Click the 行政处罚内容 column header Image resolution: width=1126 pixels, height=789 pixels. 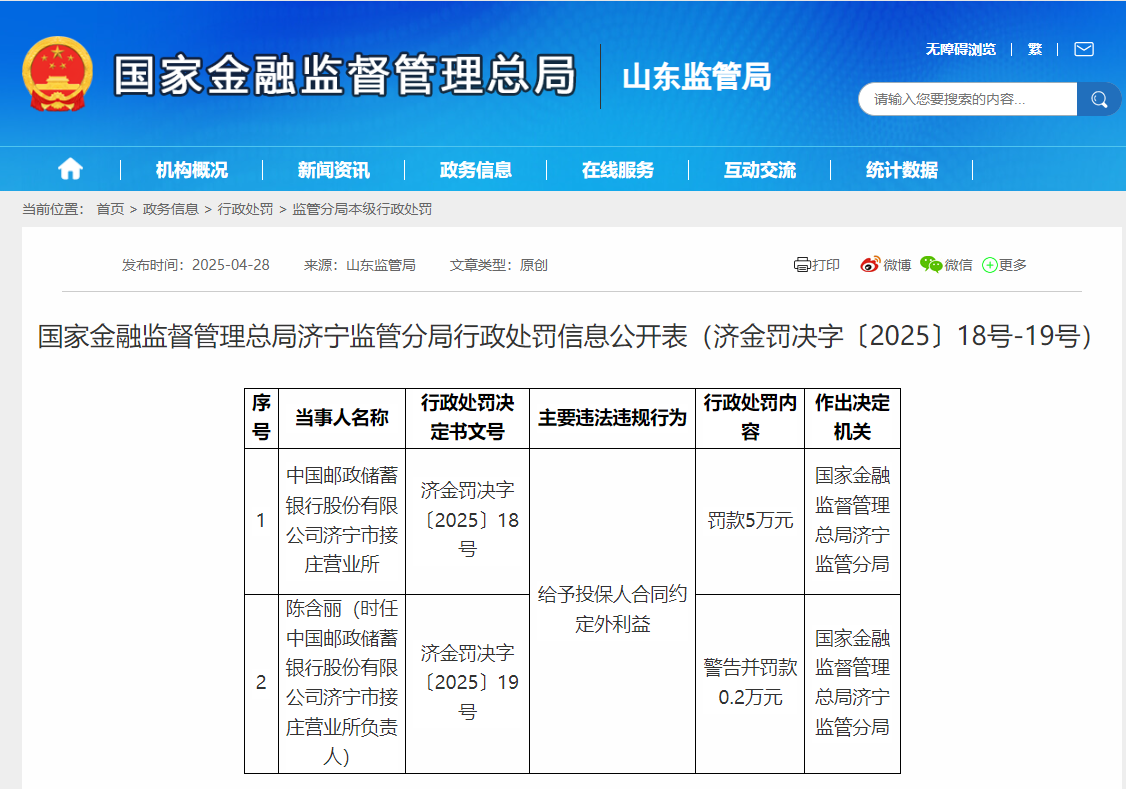point(750,418)
